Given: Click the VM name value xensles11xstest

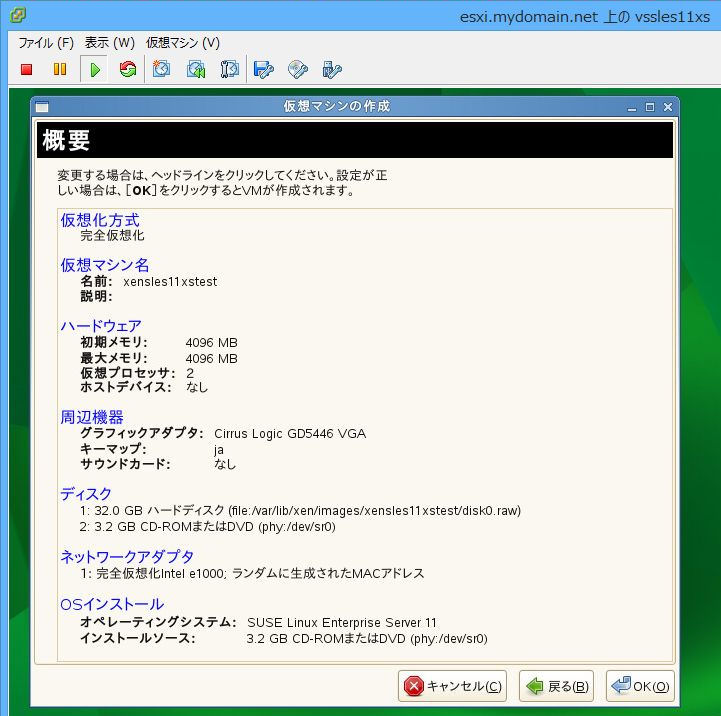Looking at the screenshot, I should pyautogui.click(x=170, y=281).
